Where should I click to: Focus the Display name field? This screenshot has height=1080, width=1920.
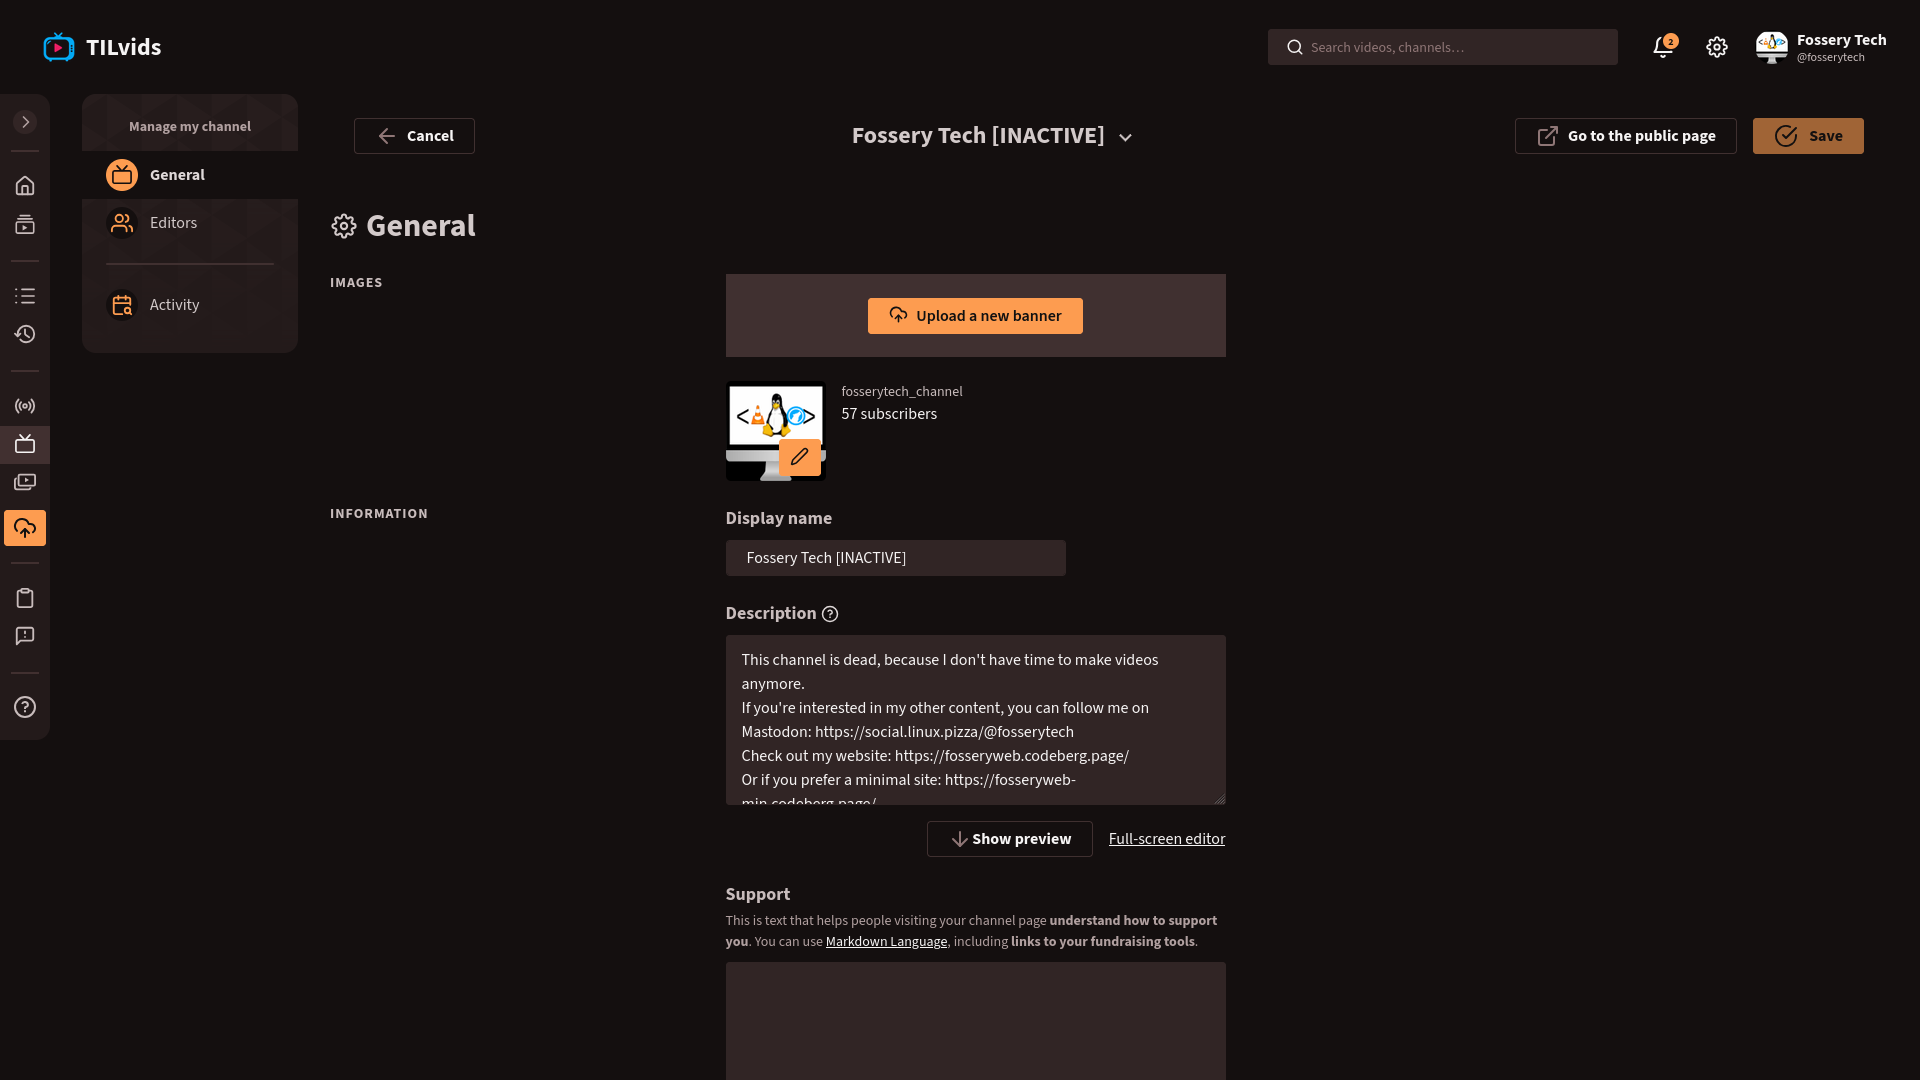click(895, 558)
